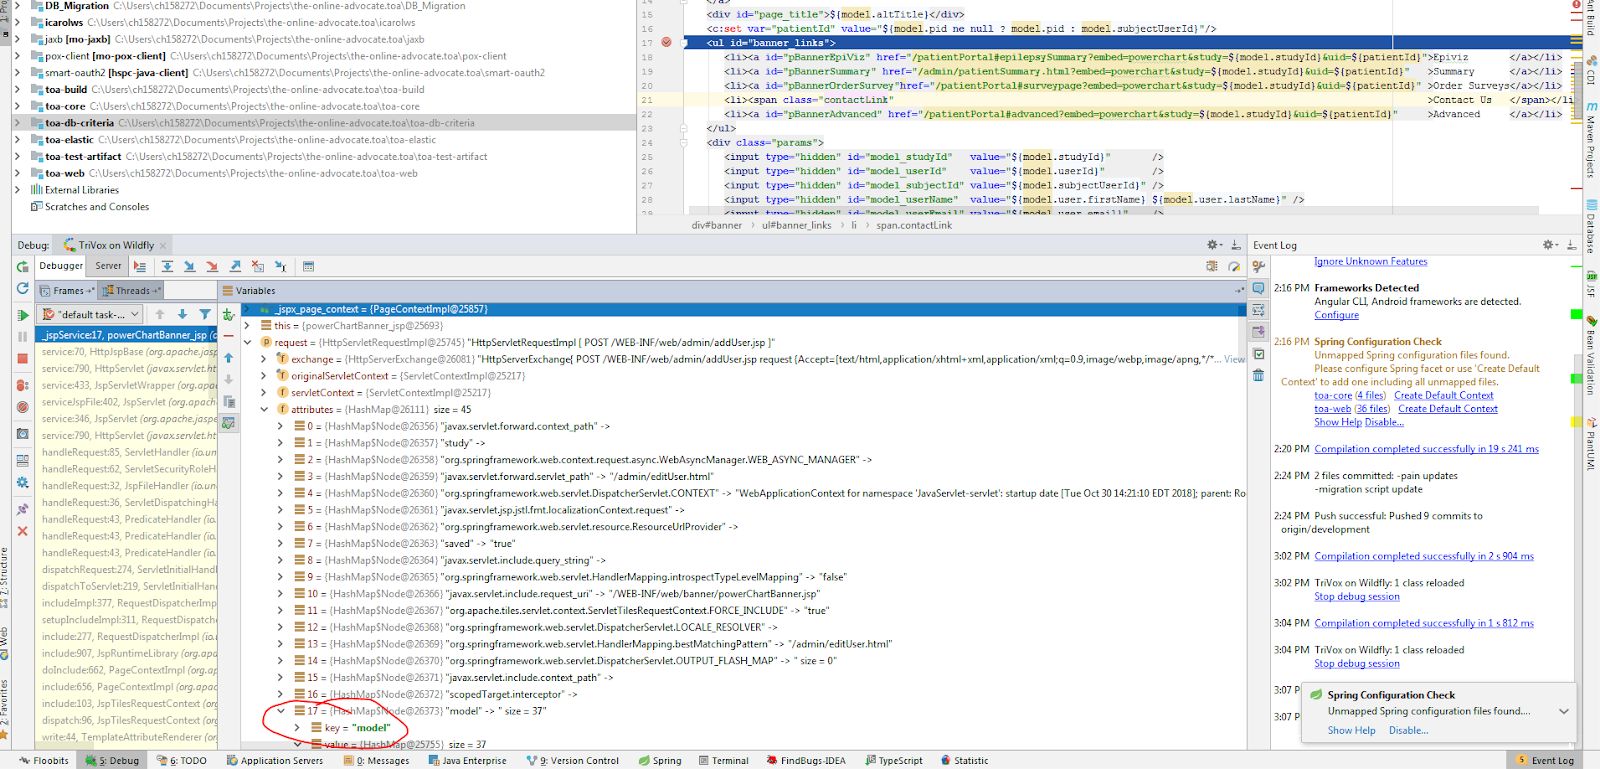Move to the next frame with down arrow
Viewport: 1600px width, 769px height.
[182, 314]
